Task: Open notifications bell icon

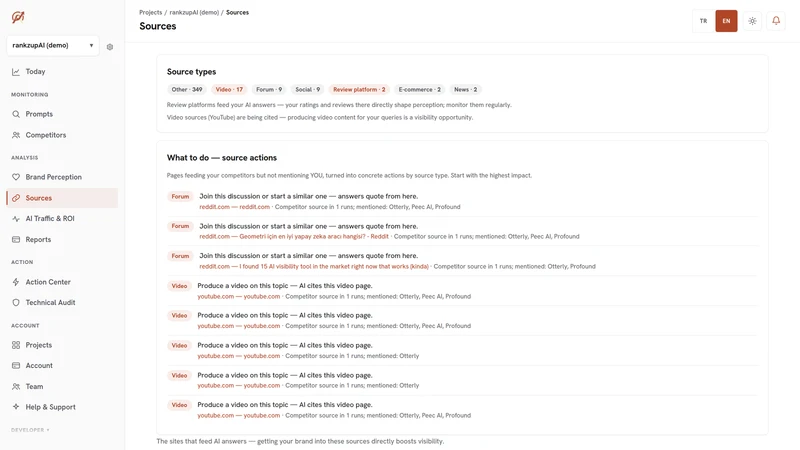Action: tap(776, 21)
